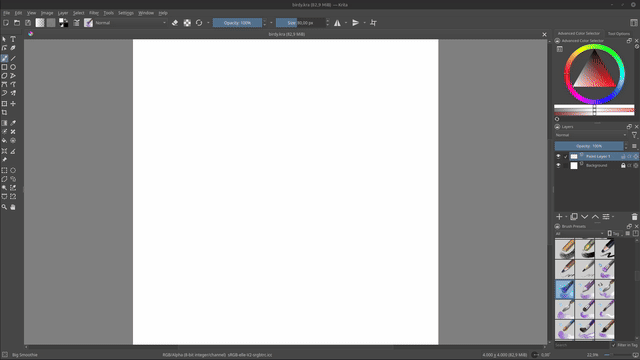Select the Ellipse shape tool

13,67
